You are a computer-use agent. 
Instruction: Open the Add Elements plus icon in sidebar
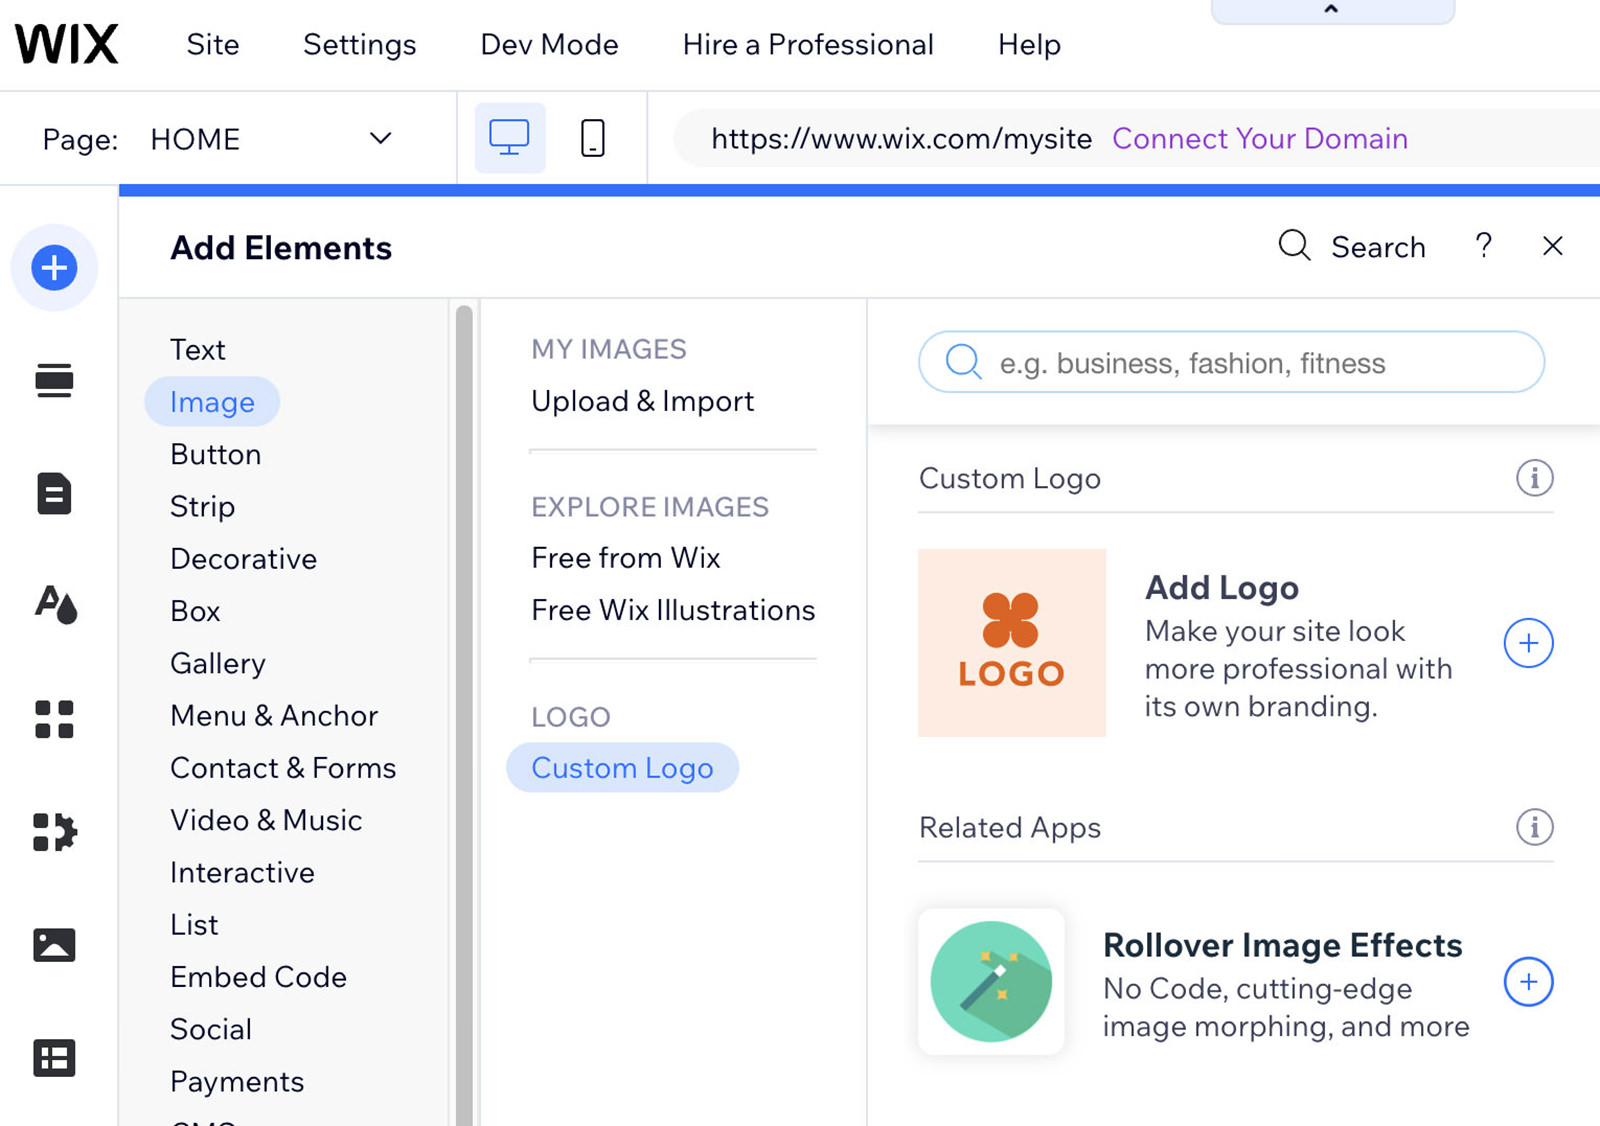tap(54, 268)
